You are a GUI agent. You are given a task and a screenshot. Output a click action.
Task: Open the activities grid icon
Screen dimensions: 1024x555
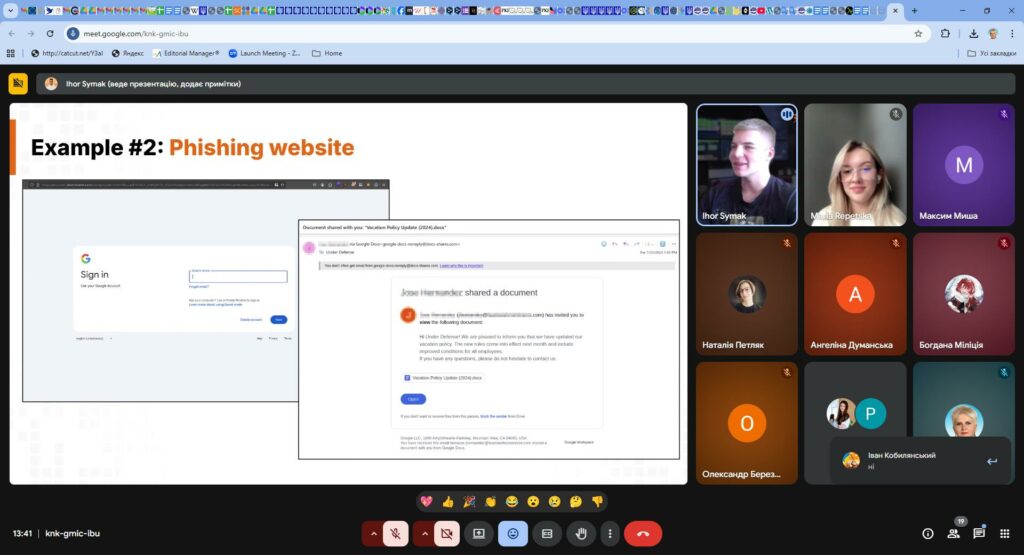point(1004,534)
